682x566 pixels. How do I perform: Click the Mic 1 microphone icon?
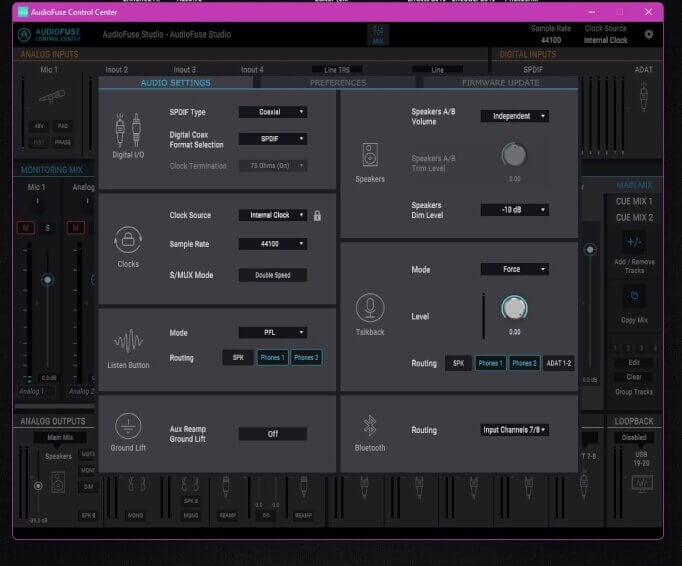52,96
